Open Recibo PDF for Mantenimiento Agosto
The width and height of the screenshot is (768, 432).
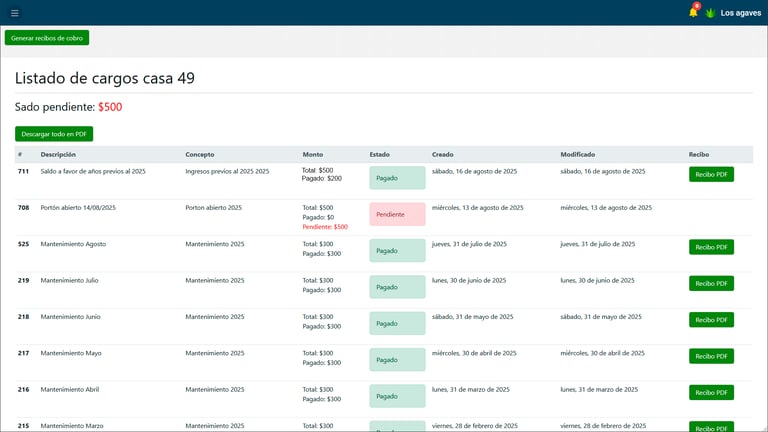[x=711, y=247]
